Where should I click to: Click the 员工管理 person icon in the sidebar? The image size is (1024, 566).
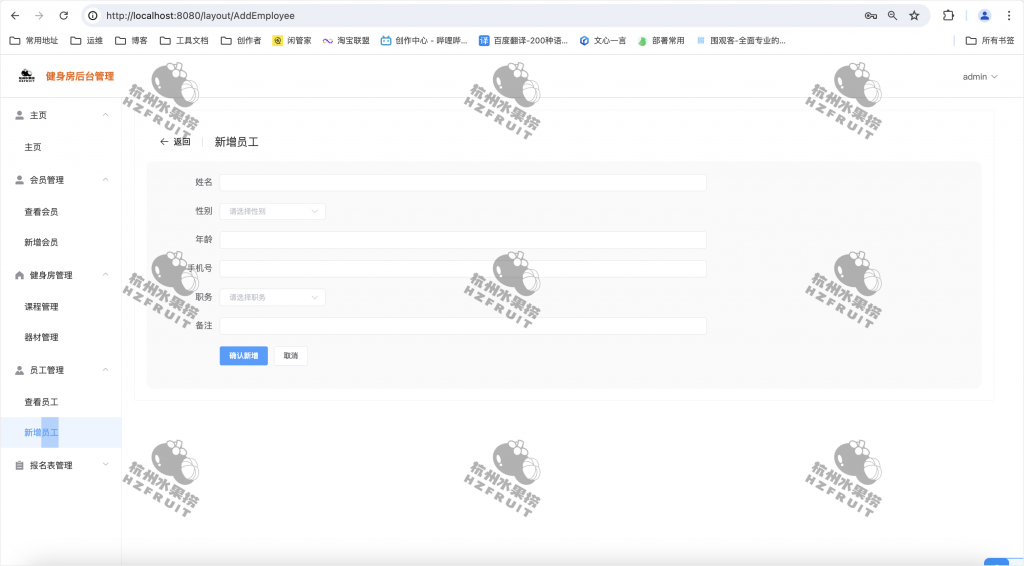pyautogui.click(x=20, y=370)
